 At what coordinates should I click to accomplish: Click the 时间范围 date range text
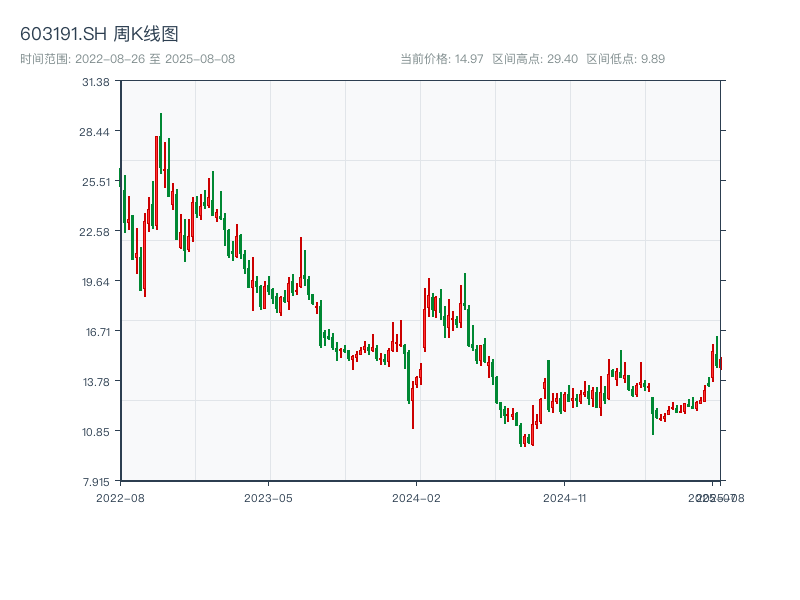127,59
